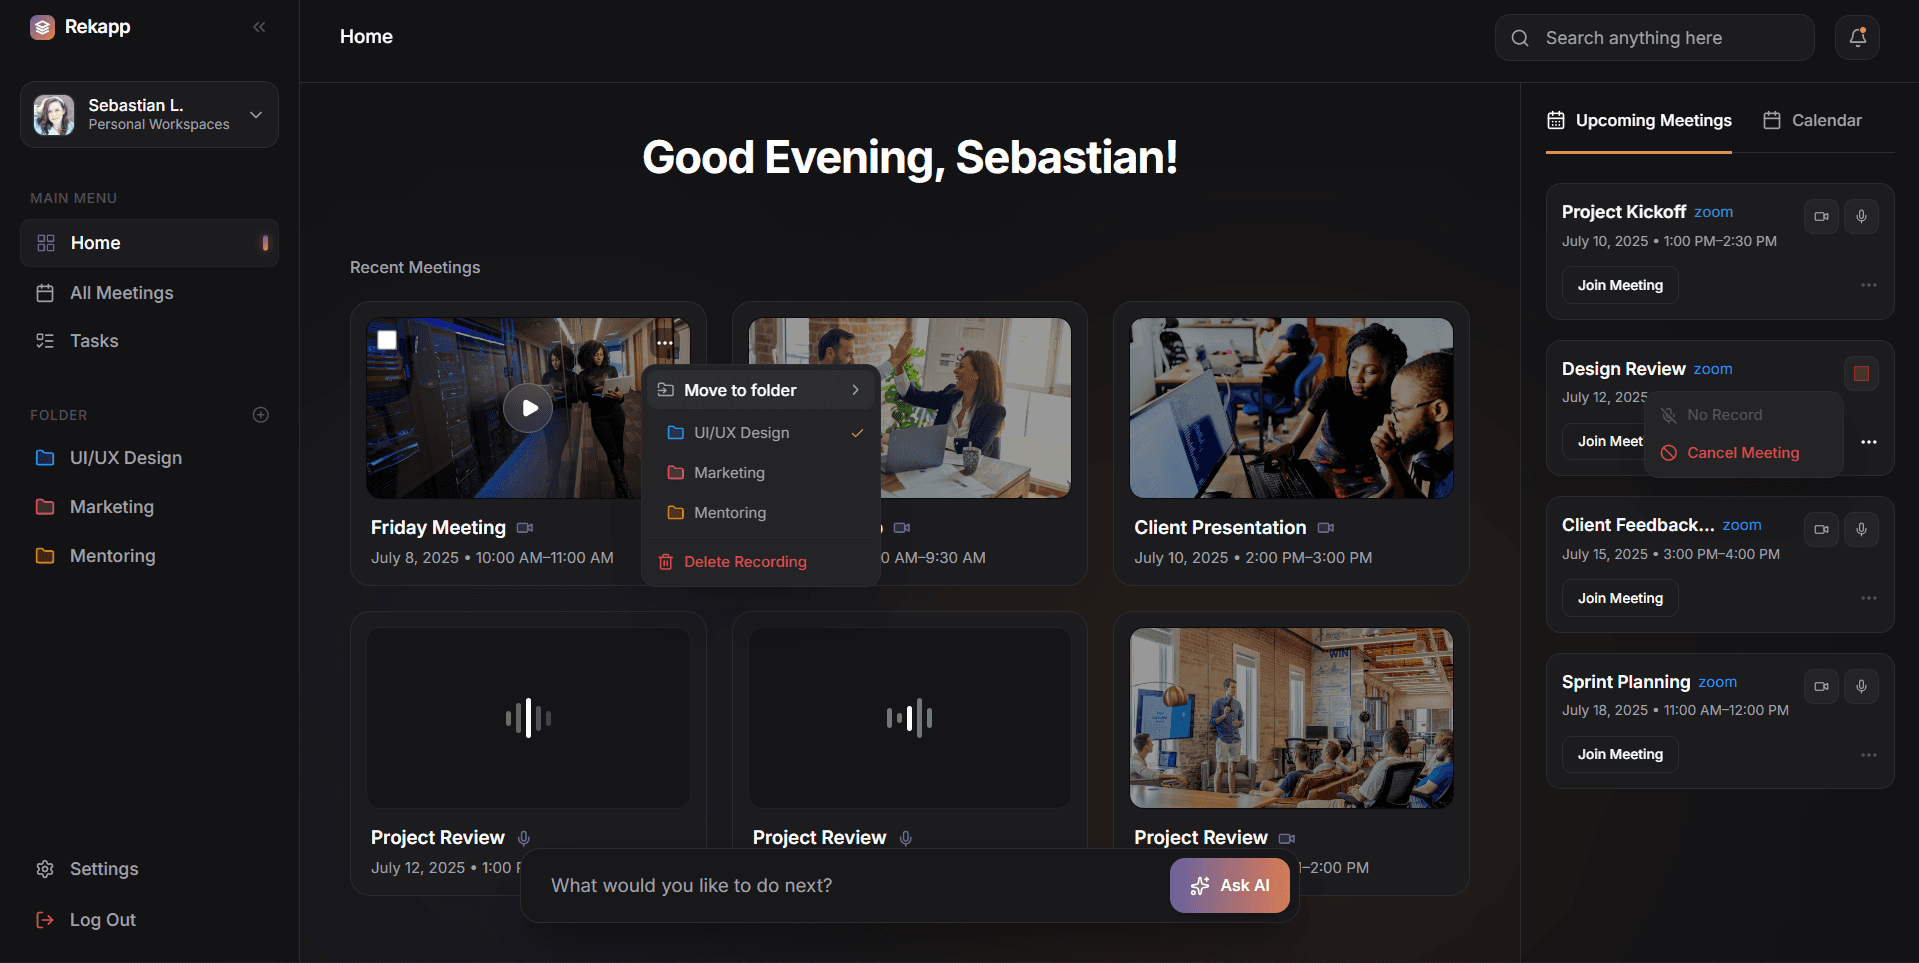
Task: Stop recording the Design Review meeting
Action: click(1862, 373)
